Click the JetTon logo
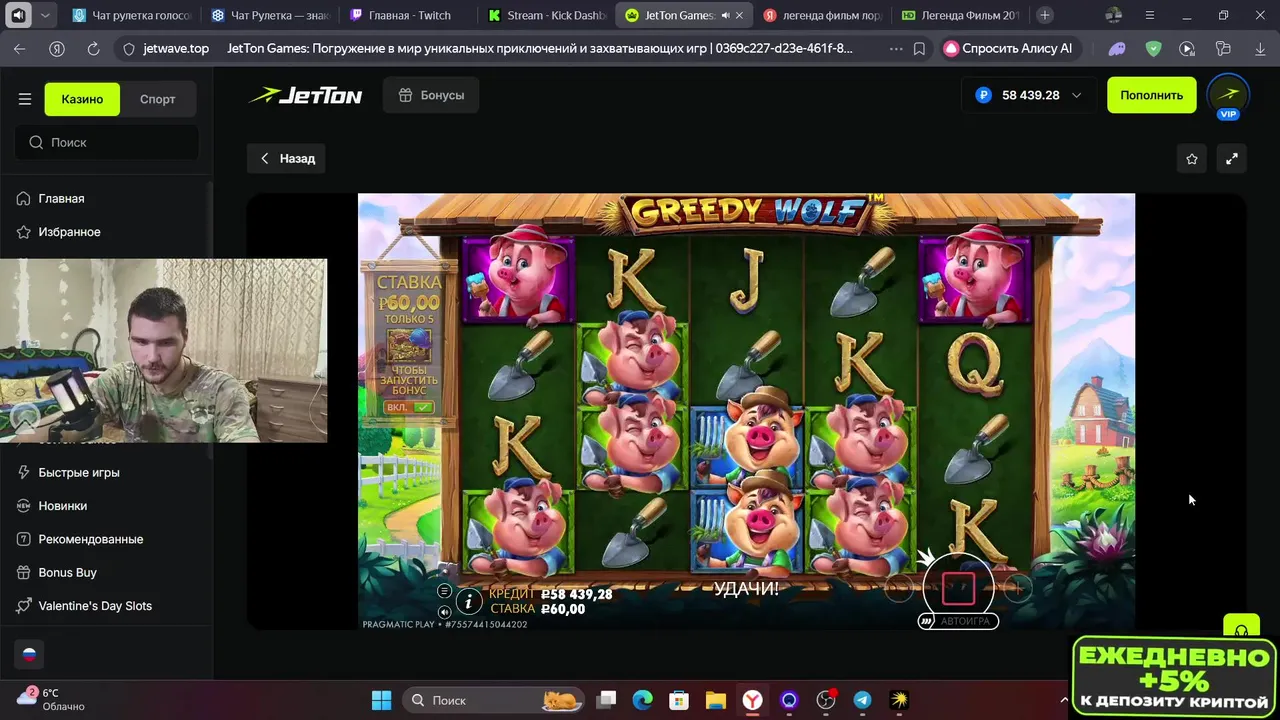 [306, 96]
